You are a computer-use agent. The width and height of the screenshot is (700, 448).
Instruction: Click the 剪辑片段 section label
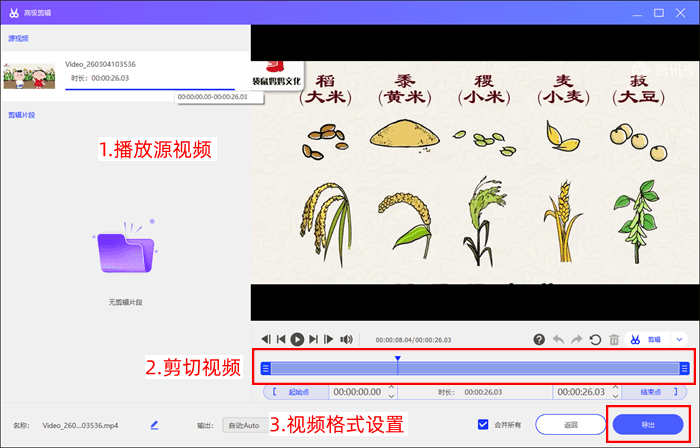[x=21, y=115]
